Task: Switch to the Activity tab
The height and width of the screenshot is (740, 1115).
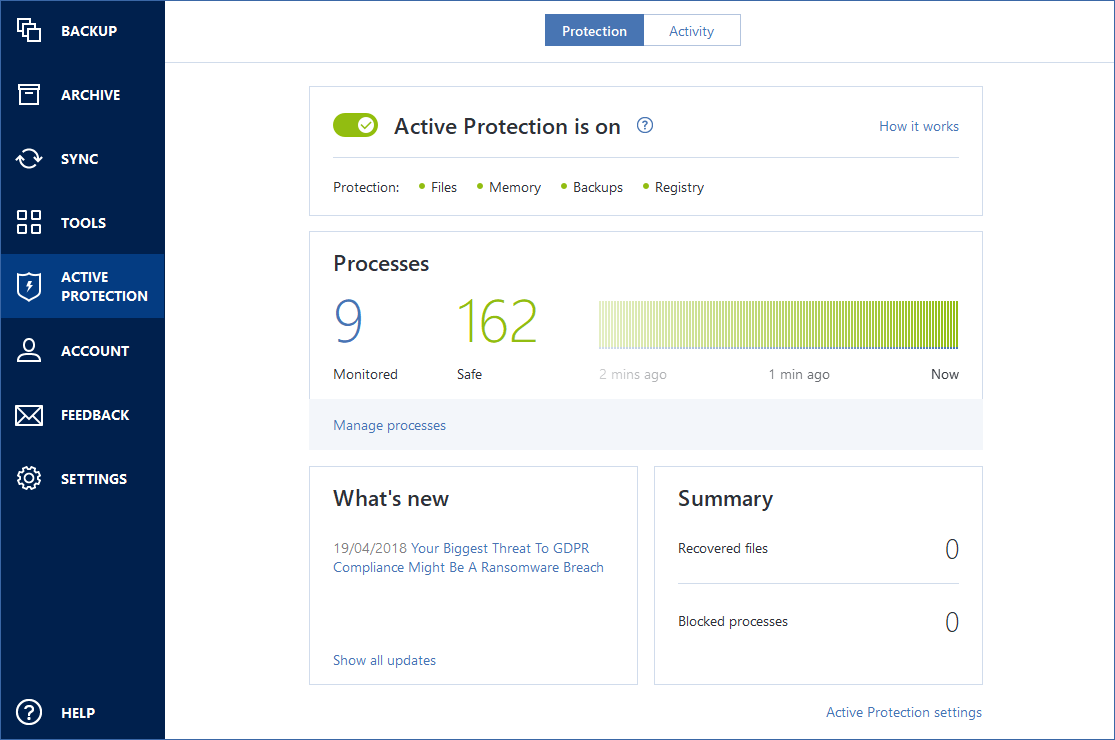Action: tap(691, 31)
